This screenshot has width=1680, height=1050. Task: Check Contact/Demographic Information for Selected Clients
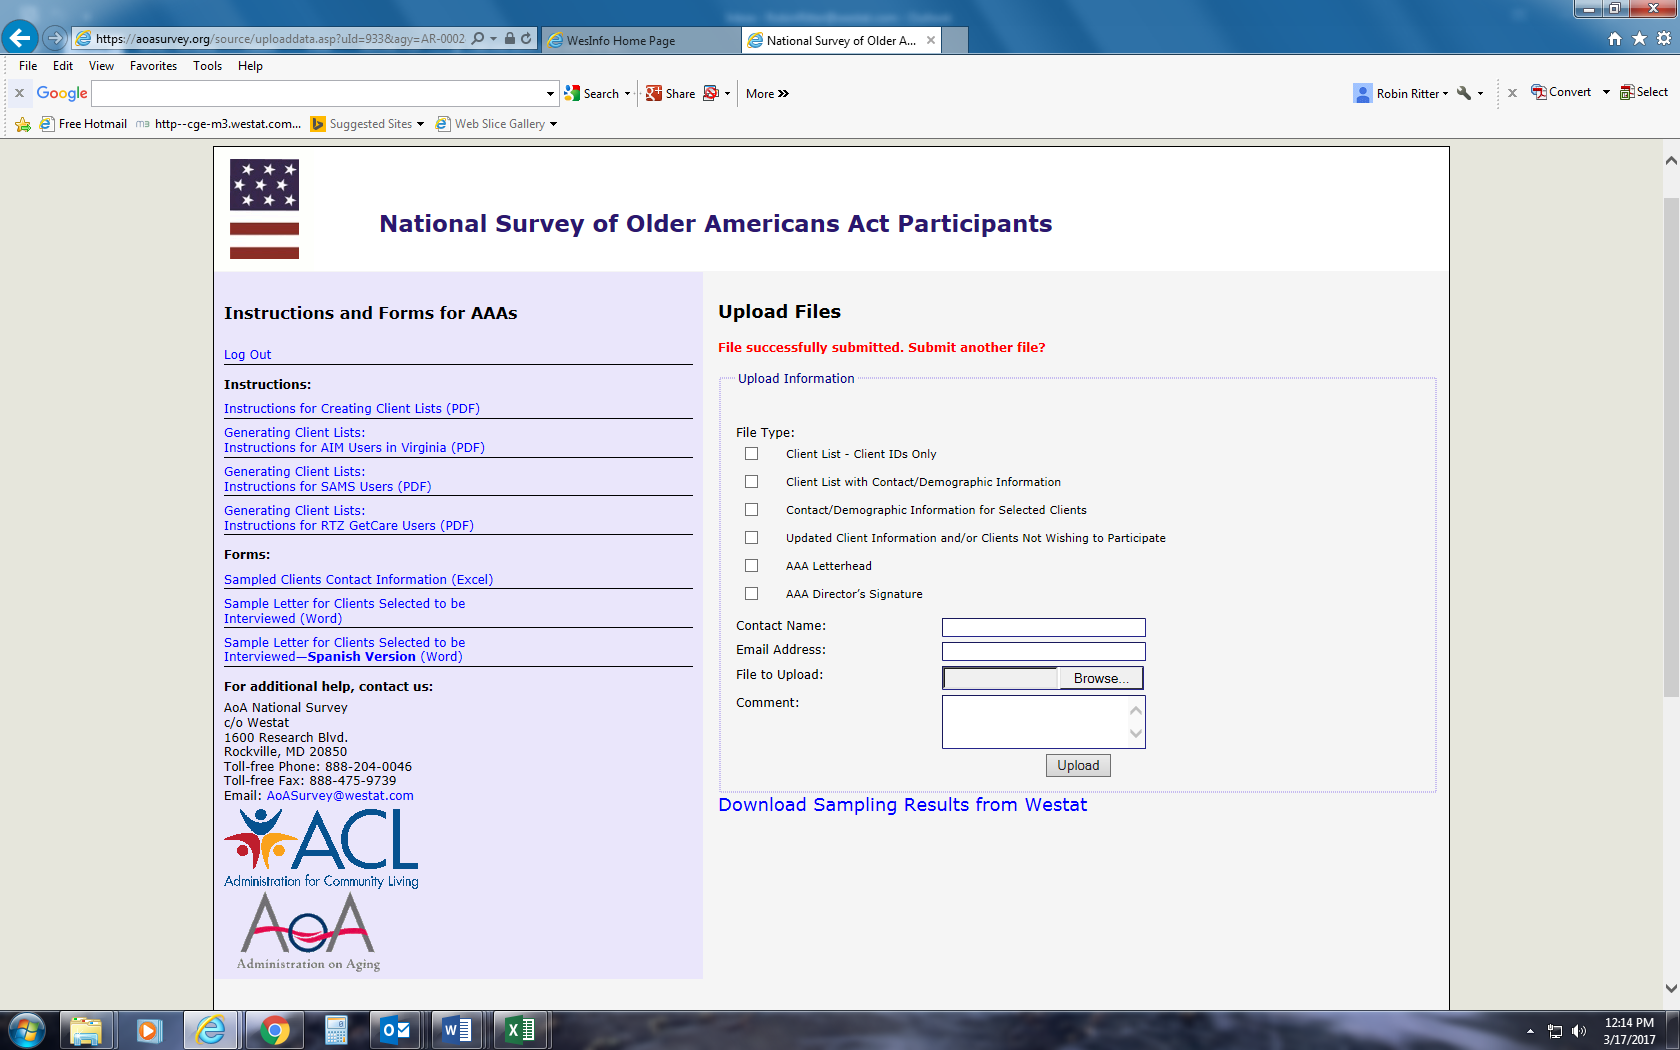pyautogui.click(x=751, y=510)
